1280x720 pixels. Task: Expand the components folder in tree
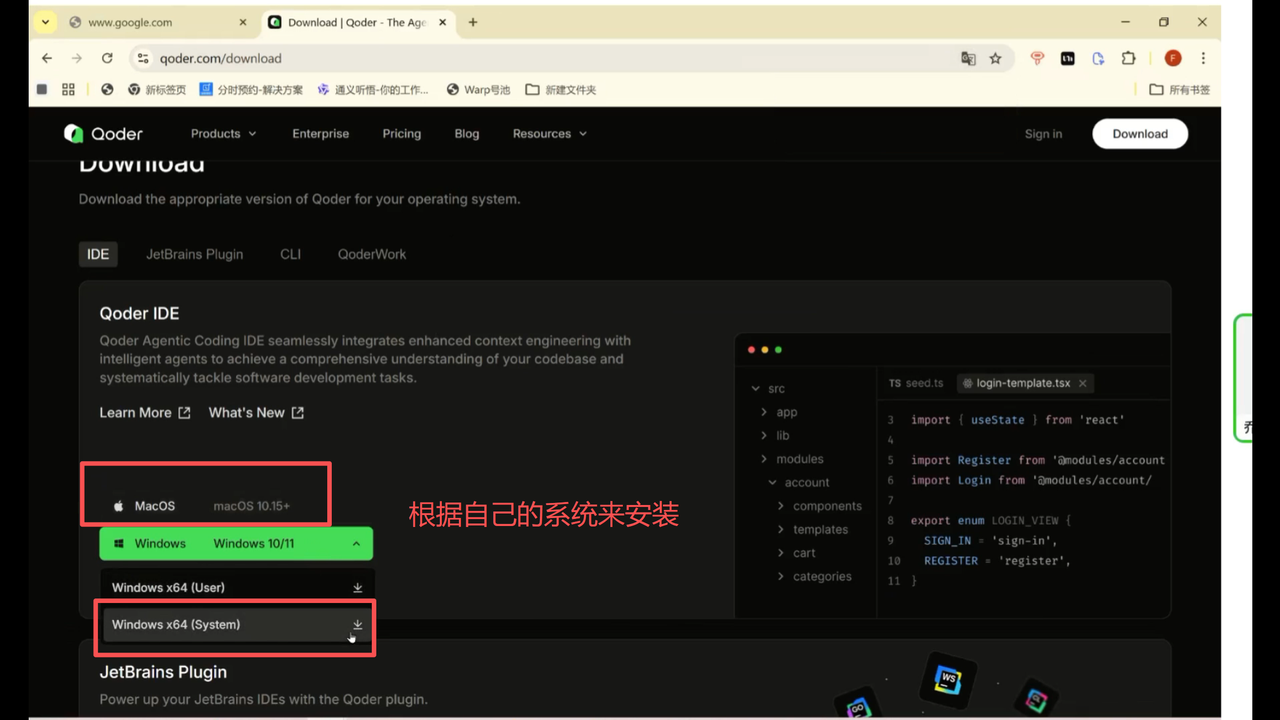(819, 506)
